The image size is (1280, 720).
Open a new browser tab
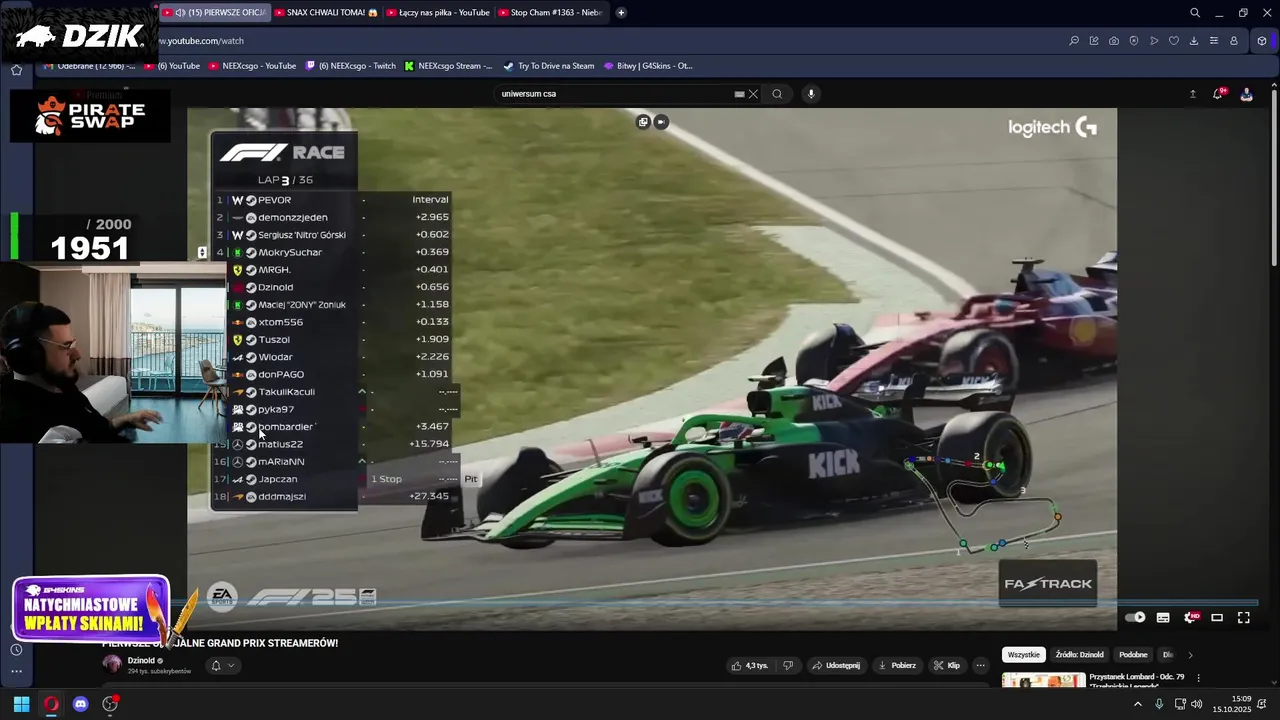(621, 12)
